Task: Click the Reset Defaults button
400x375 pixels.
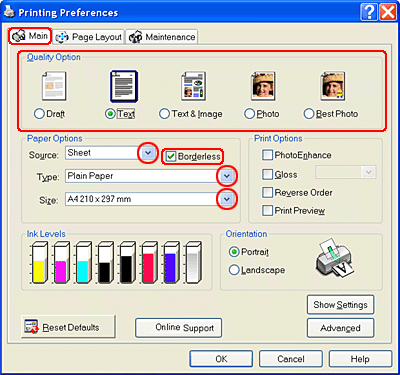Action: point(68,327)
